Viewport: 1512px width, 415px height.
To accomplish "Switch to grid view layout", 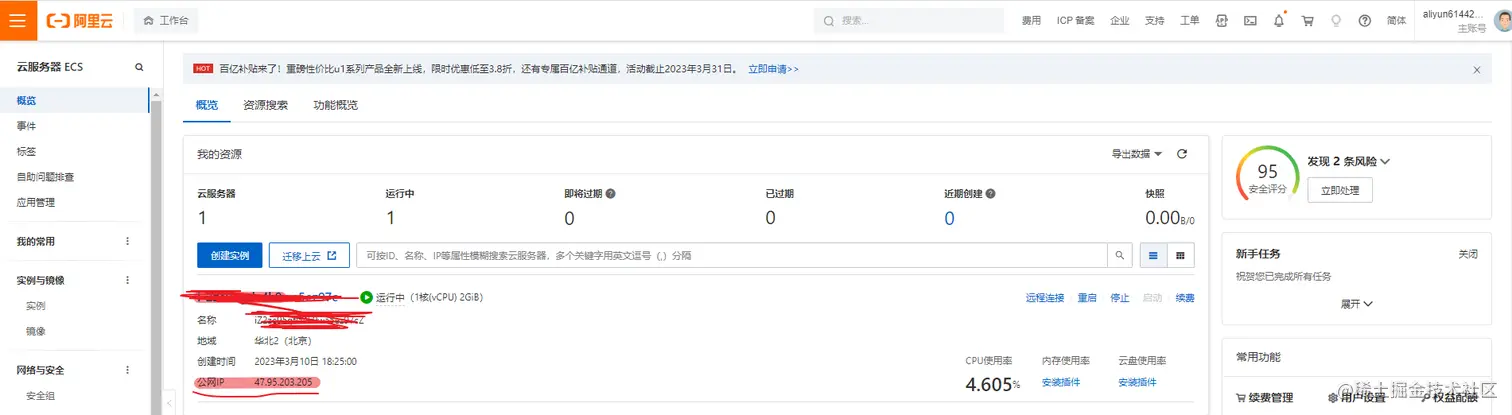I will (1180, 255).
